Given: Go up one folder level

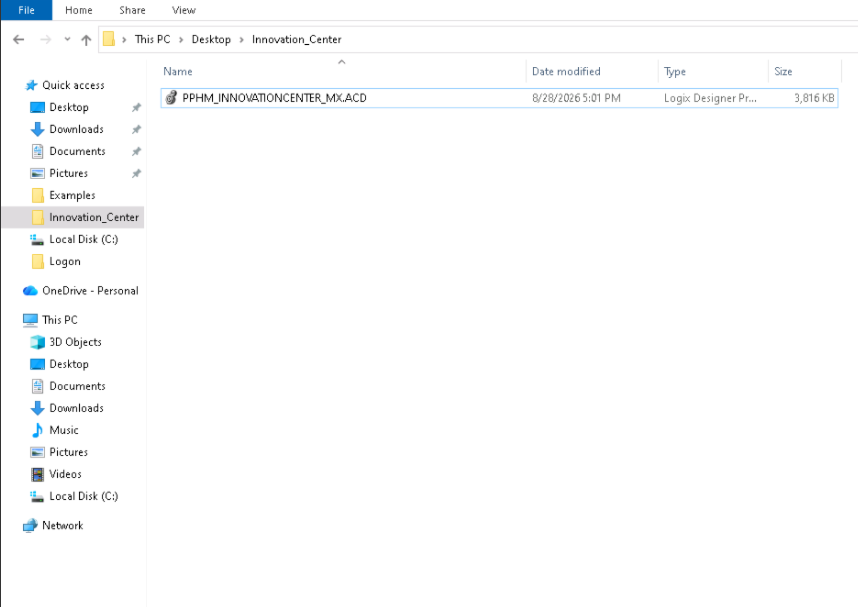Looking at the screenshot, I should [86, 39].
